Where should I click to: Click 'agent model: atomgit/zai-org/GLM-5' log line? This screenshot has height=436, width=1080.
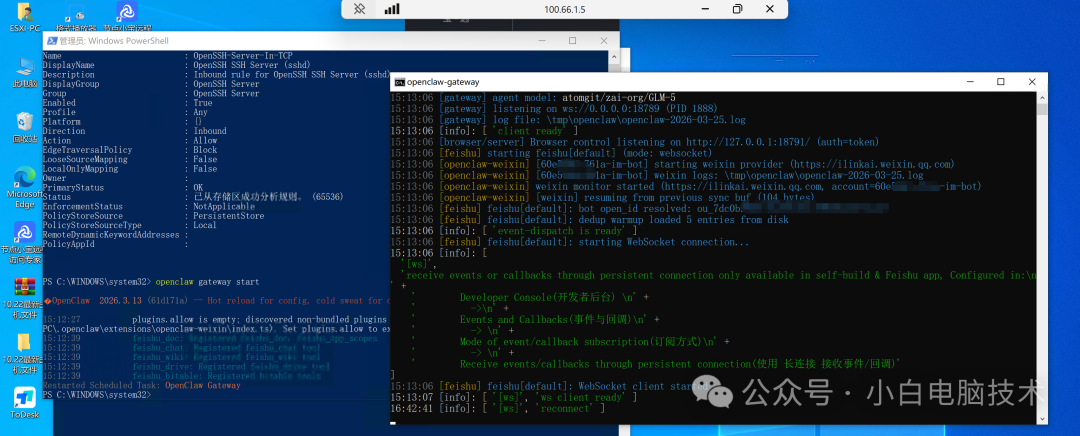[x=532, y=98]
